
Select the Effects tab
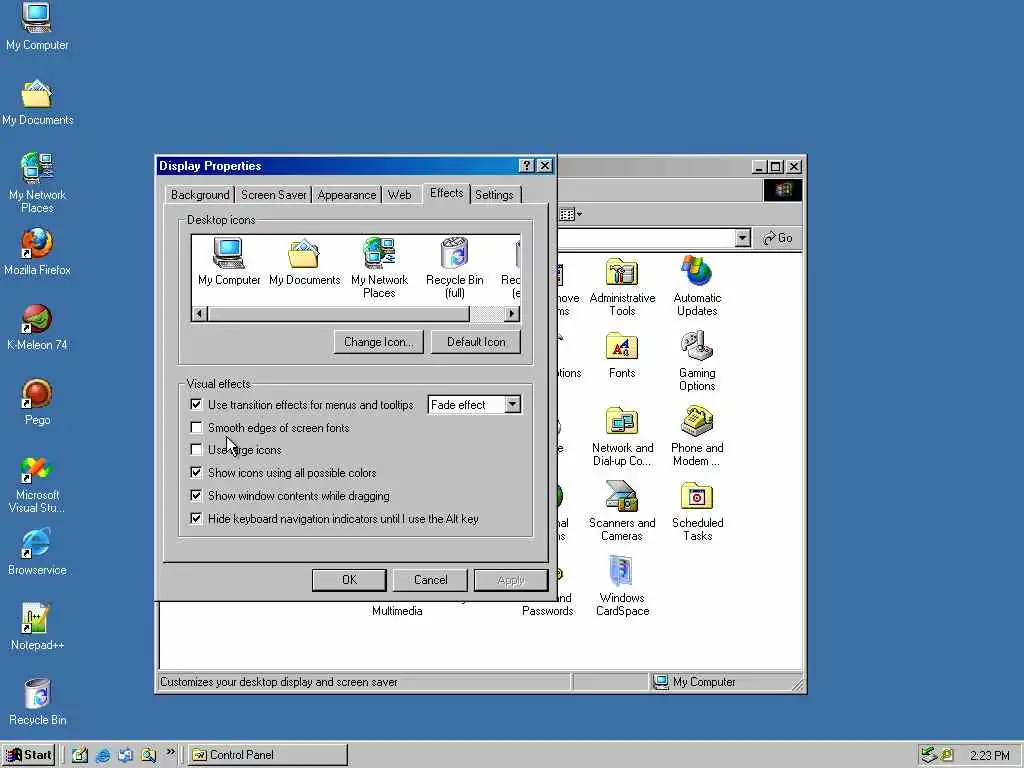point(447,193)
